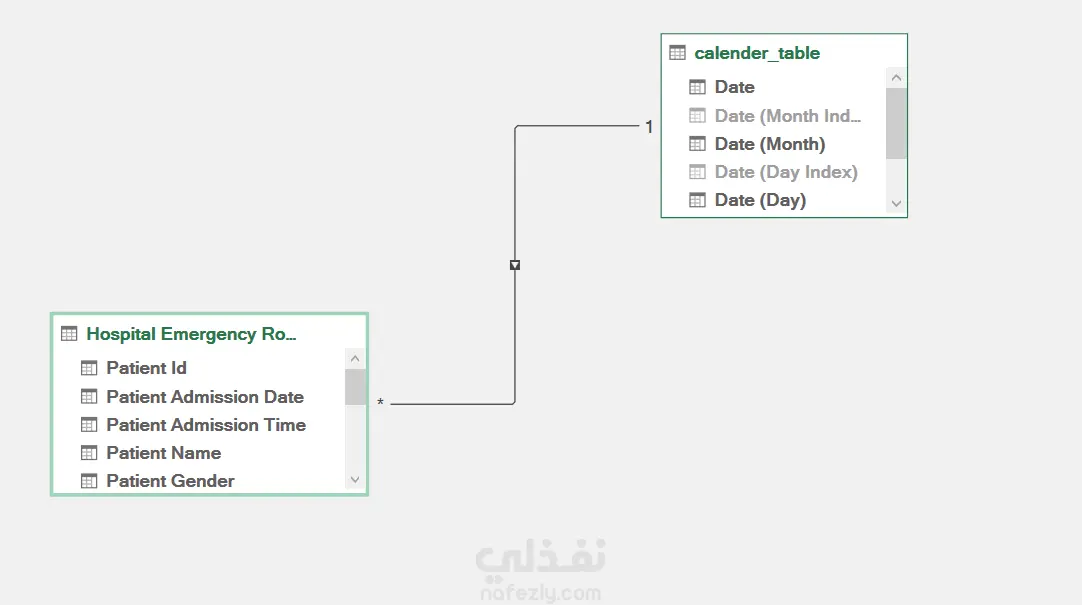Image resolution: width=1082 pixels, height=605 pixels.
Task: Click the column icon beside Patient Gender
Action: point(89,481)
